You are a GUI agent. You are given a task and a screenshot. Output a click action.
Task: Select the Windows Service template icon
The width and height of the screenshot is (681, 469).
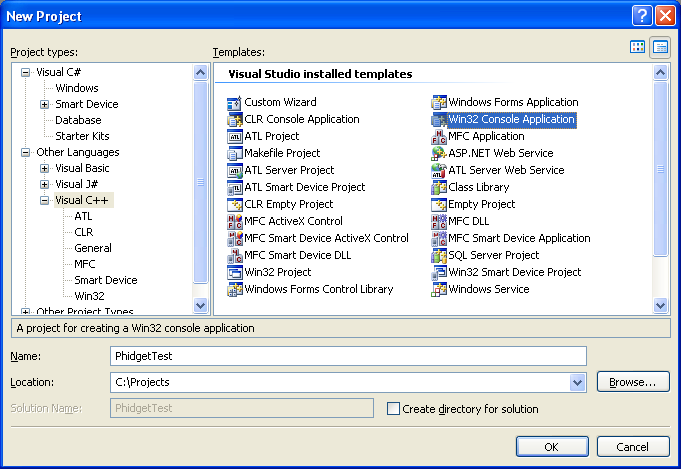tap(439, 289)
